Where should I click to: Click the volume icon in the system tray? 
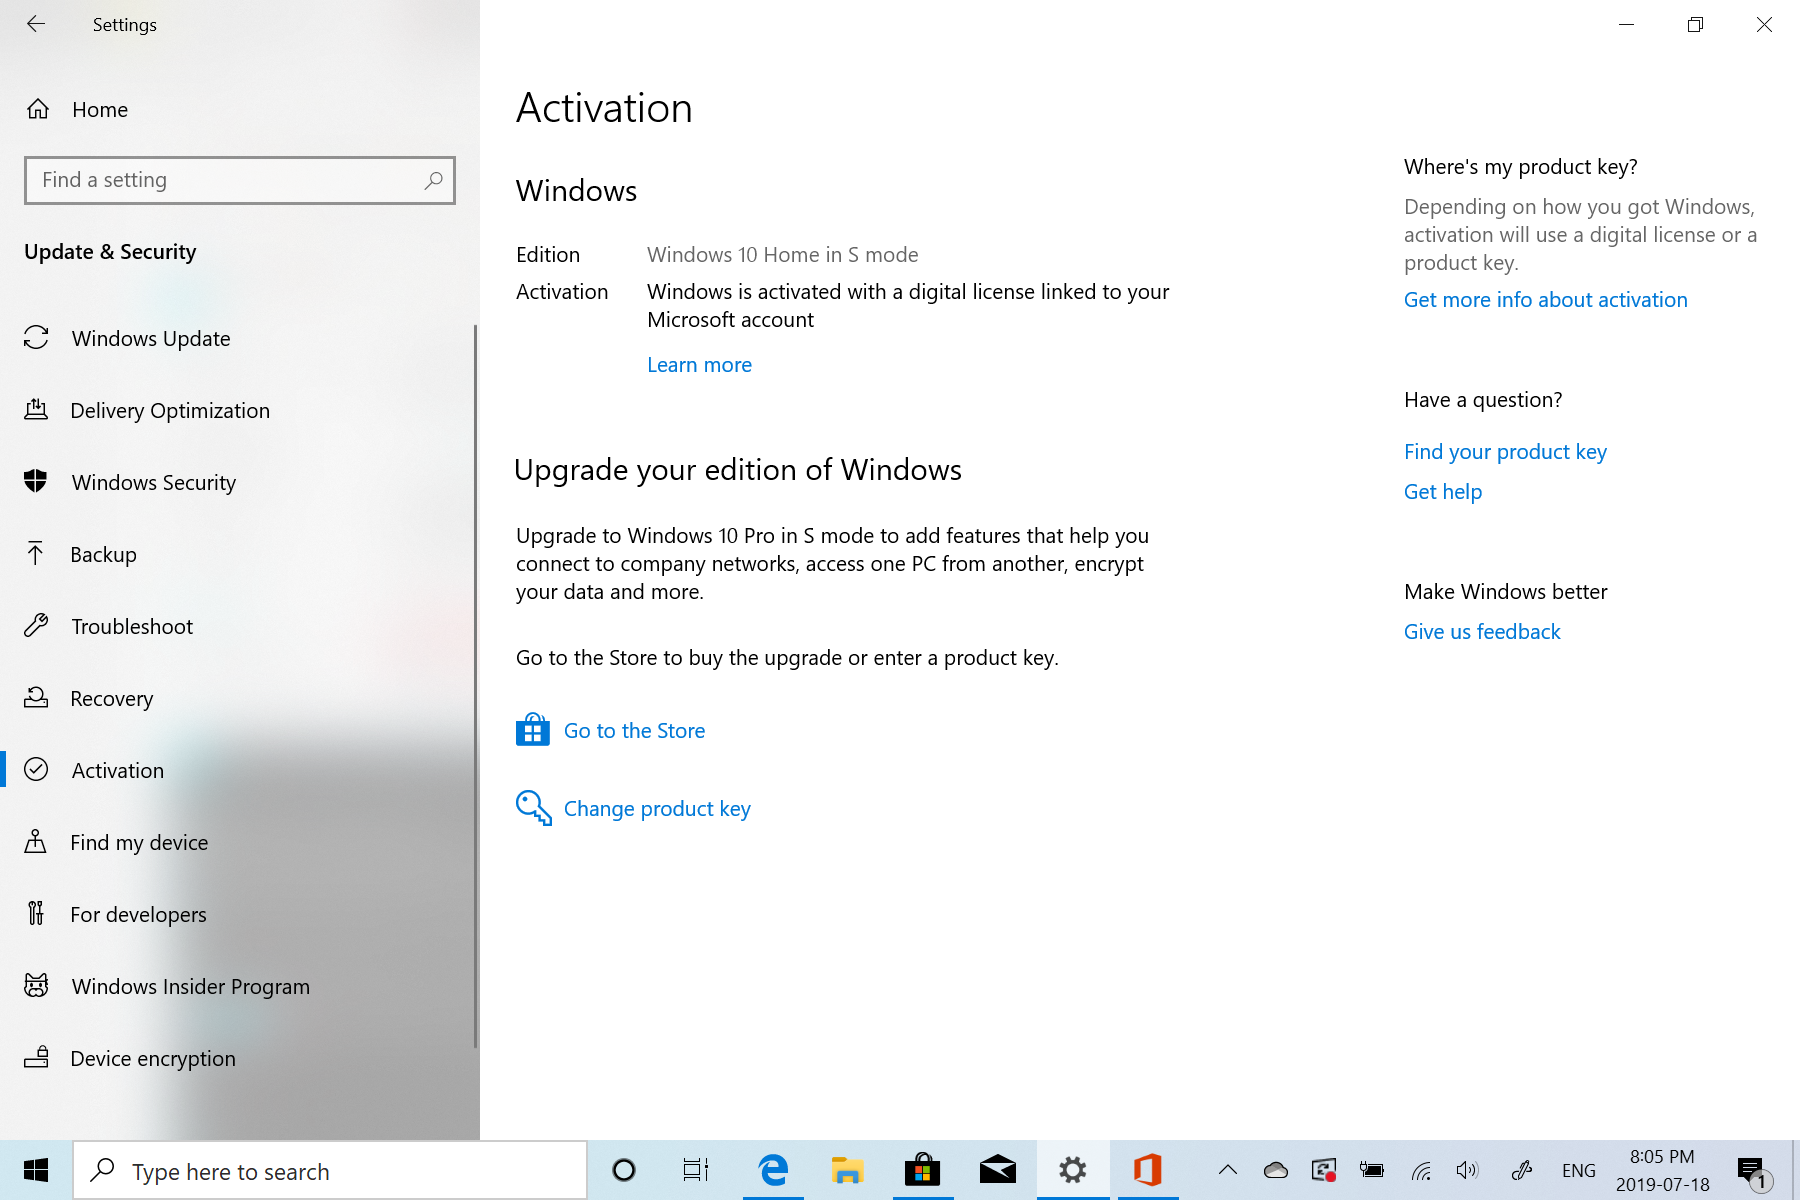1468,1170
